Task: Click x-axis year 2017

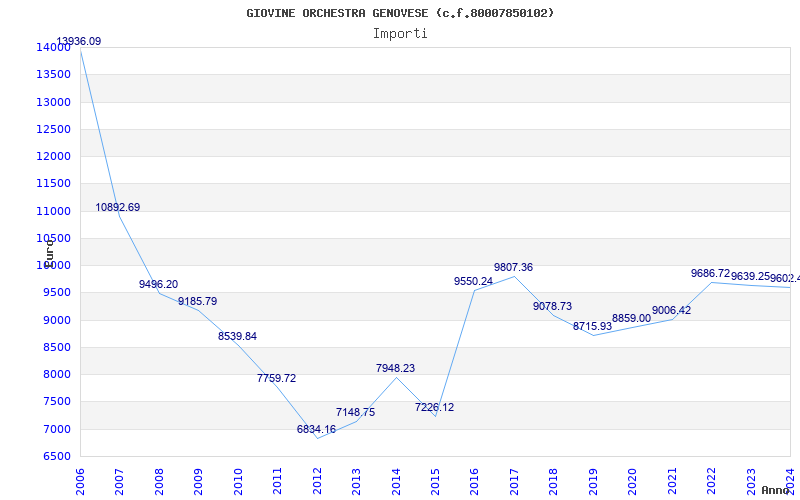Action: pos(514,482)
